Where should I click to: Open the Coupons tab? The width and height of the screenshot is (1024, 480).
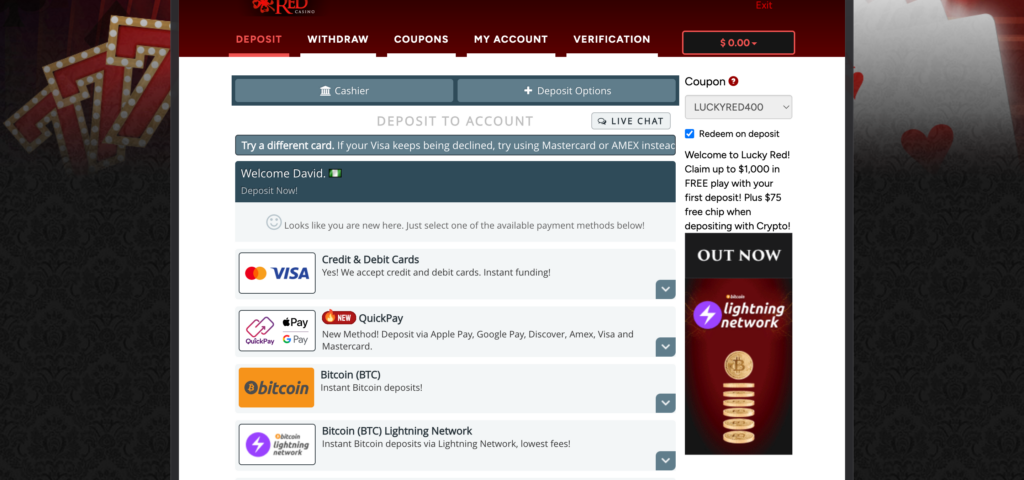click(x=421, y=39)
